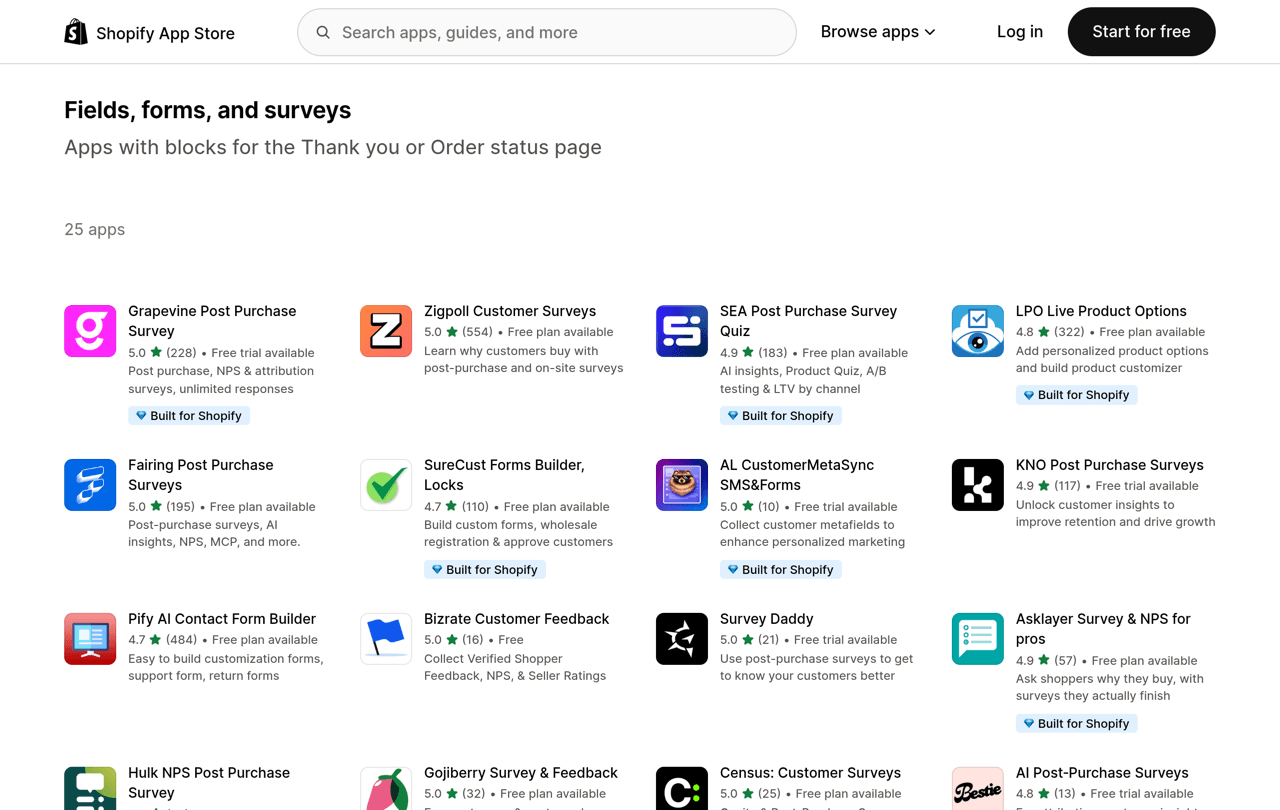Open the LPO Live Product Options title

pos(1101,311)
